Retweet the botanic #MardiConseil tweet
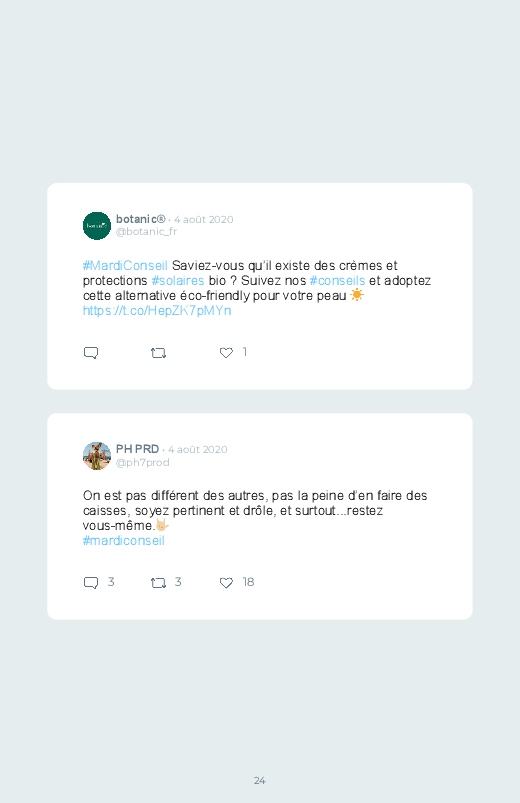520x803 pixels. 158,353
